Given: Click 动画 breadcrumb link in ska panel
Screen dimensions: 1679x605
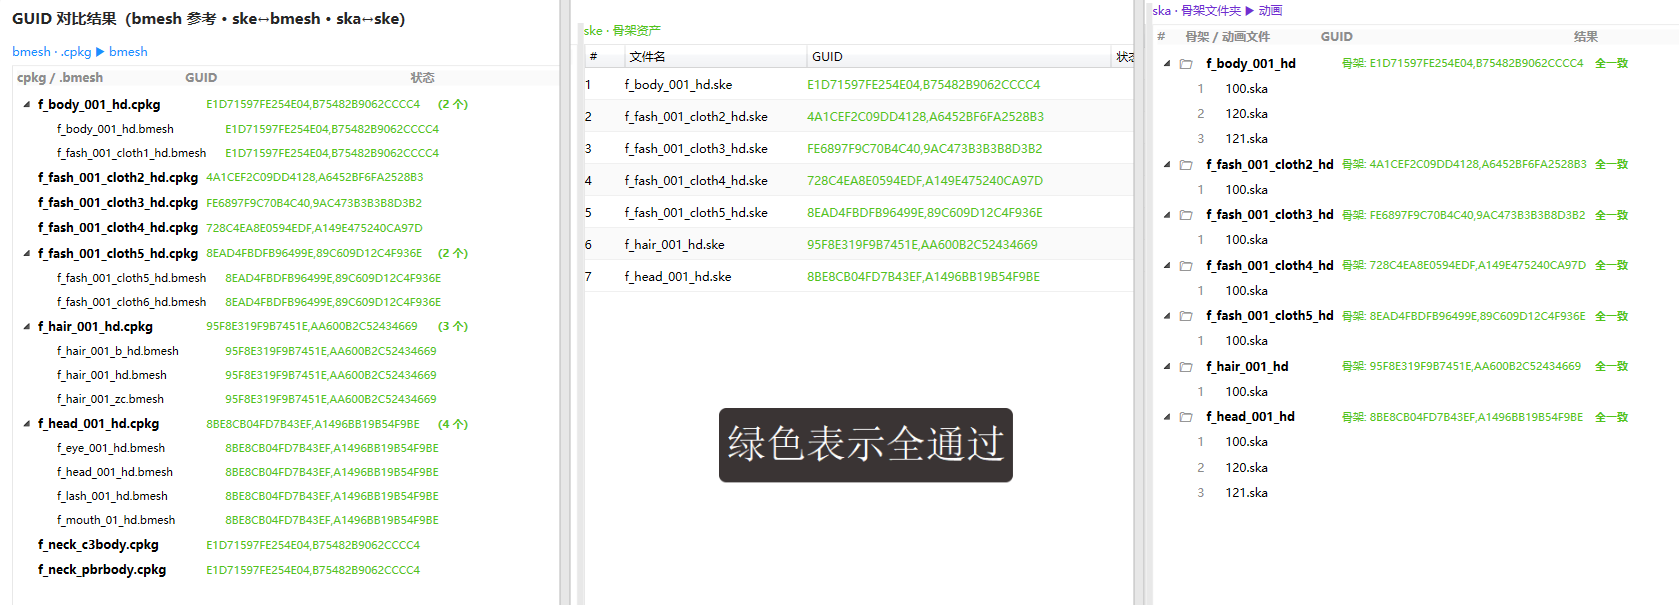Looking at the screenshot, I should tap(1270, 11).
